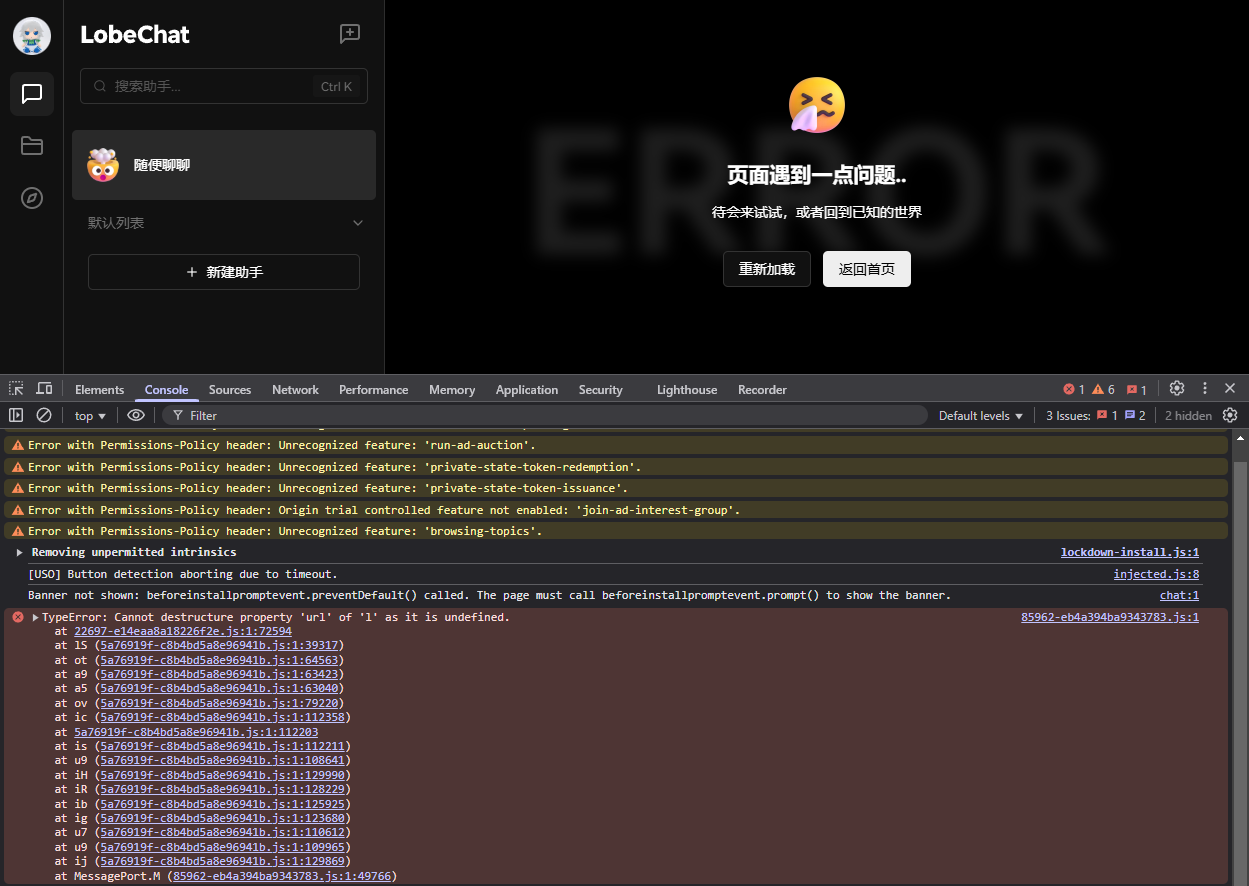Focus the 搜索助手 search field
The width and height of the screenshot is (1249, 886).
click(x=224, y=86)
